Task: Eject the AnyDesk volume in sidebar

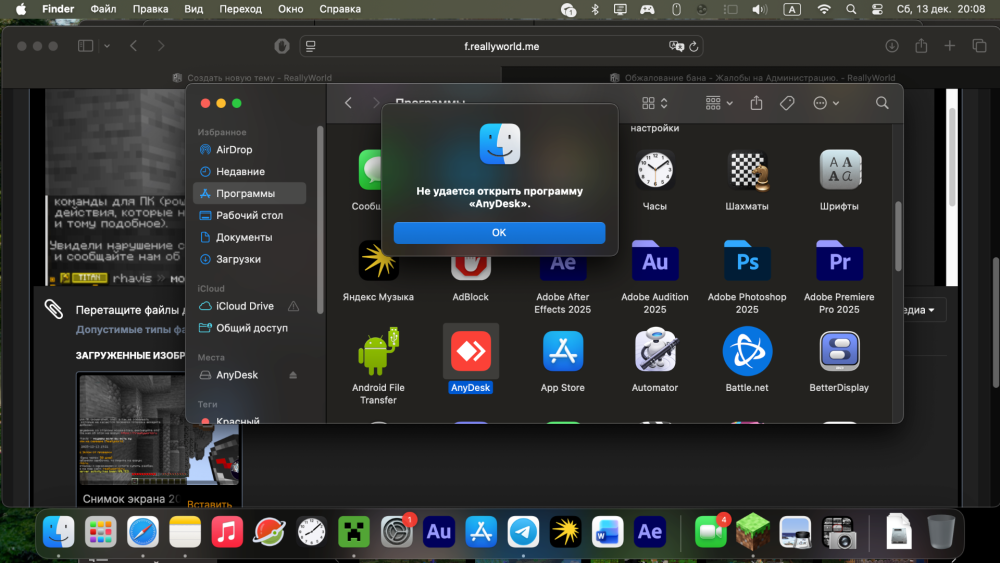Action: point(293,375)
